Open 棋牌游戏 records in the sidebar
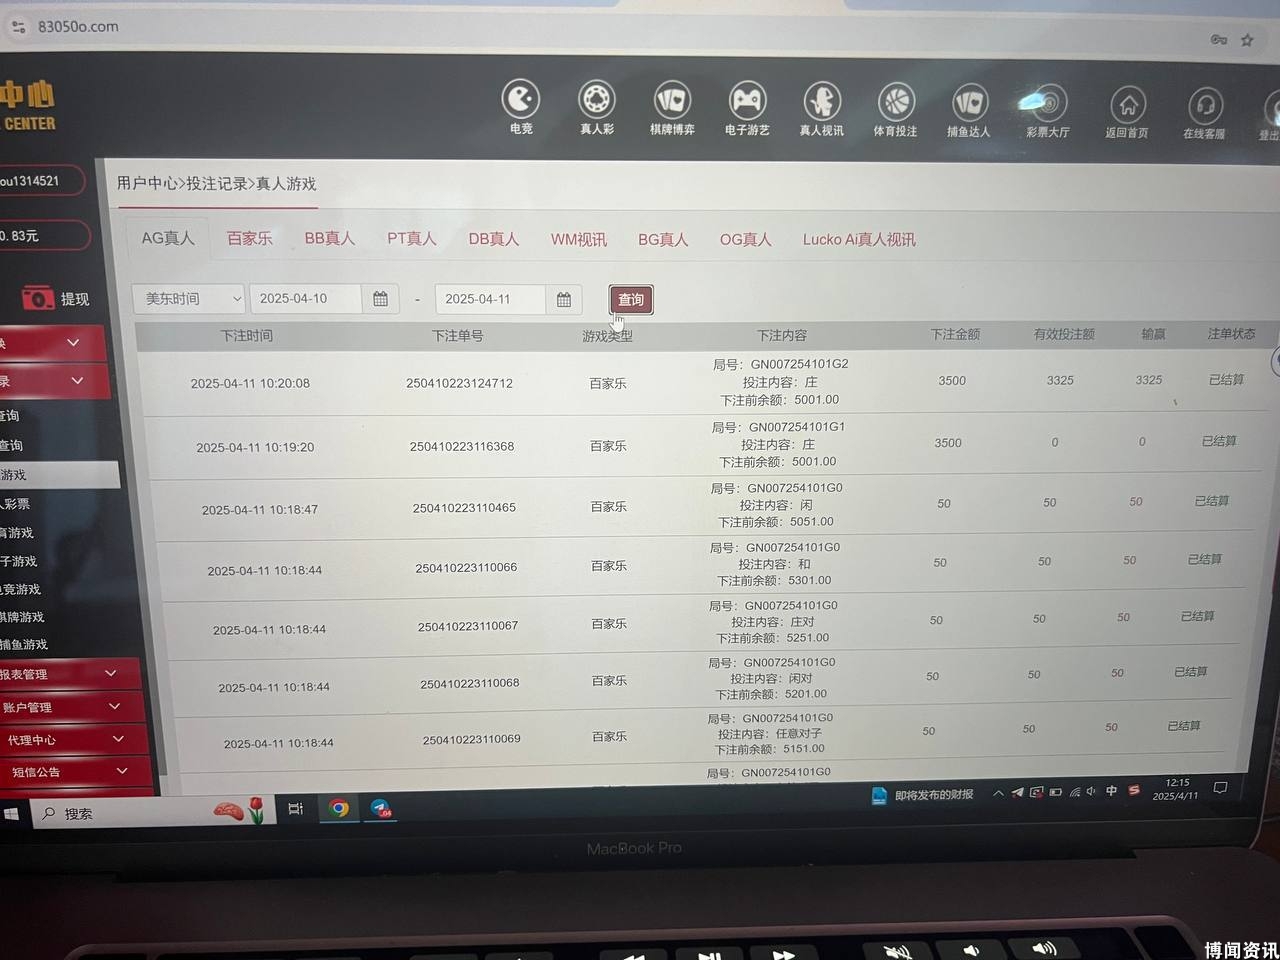 coord(23,617)
